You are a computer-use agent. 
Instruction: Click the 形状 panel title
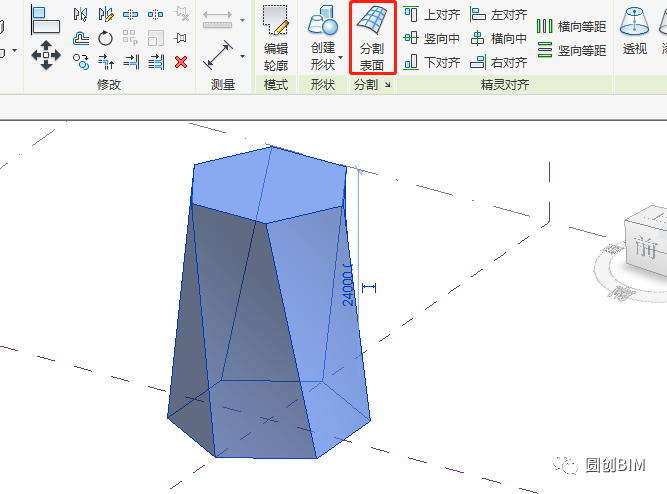[x=323, y=85]
